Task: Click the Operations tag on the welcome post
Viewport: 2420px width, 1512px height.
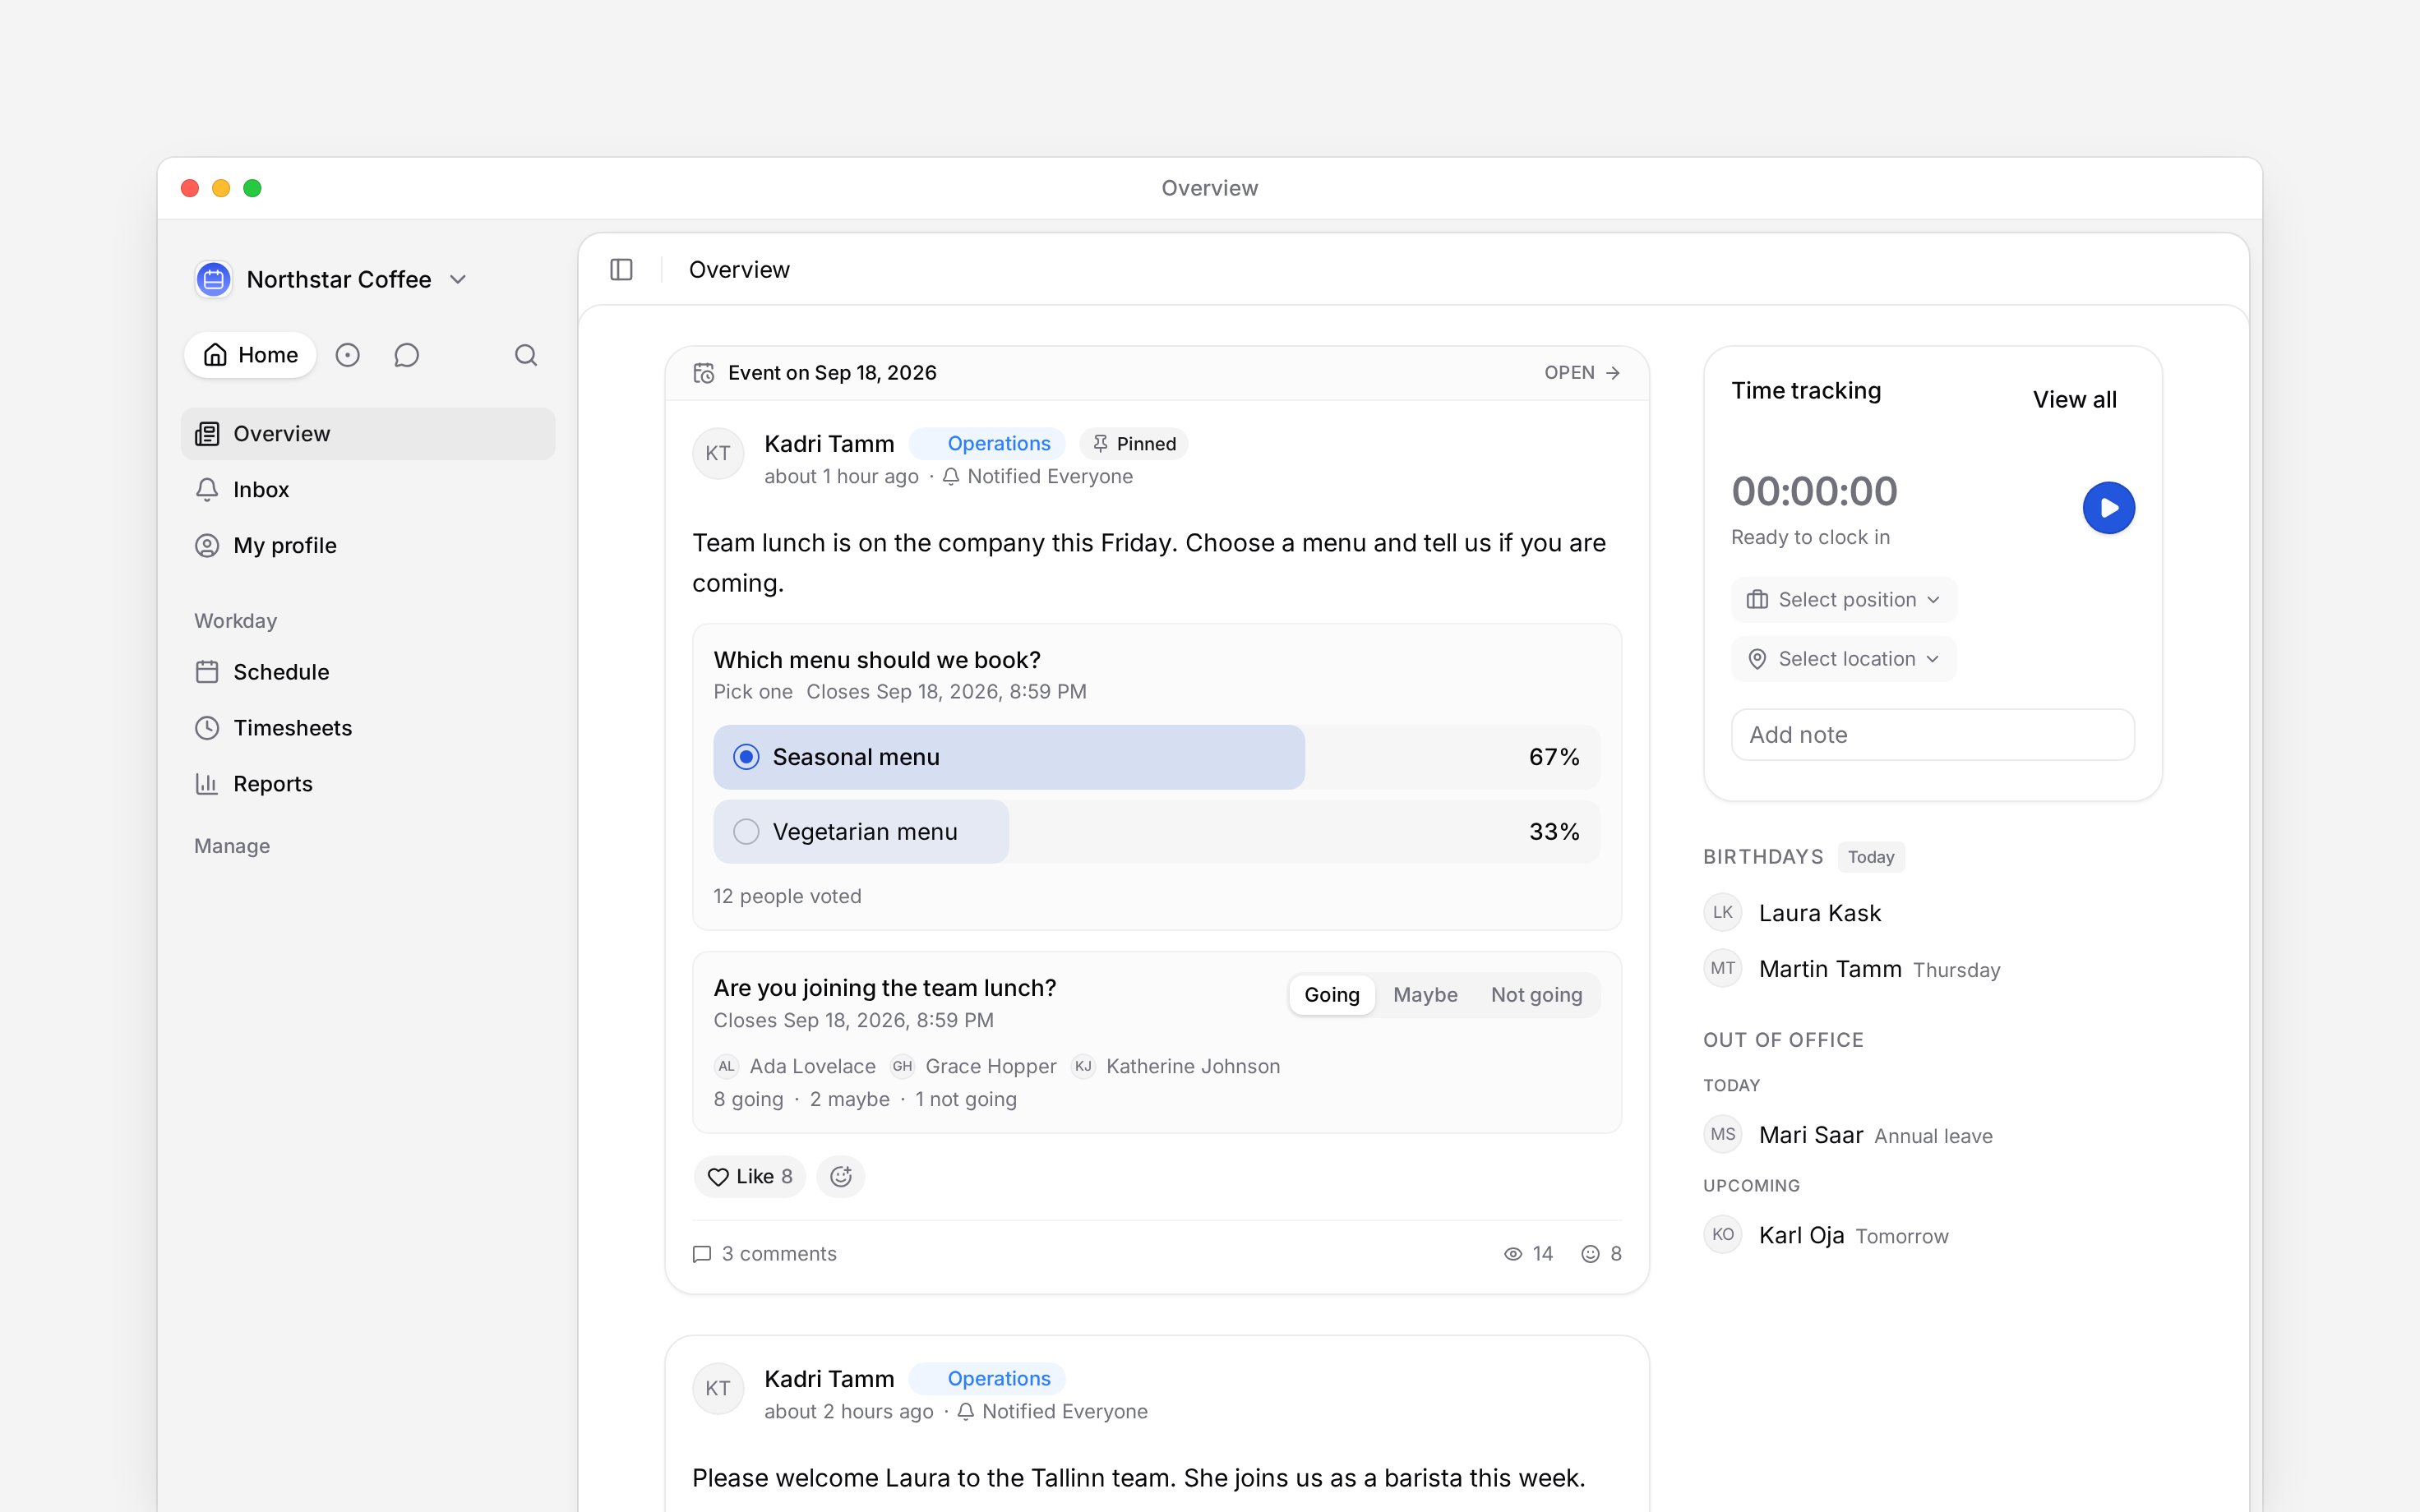Action: point(987,1379)
